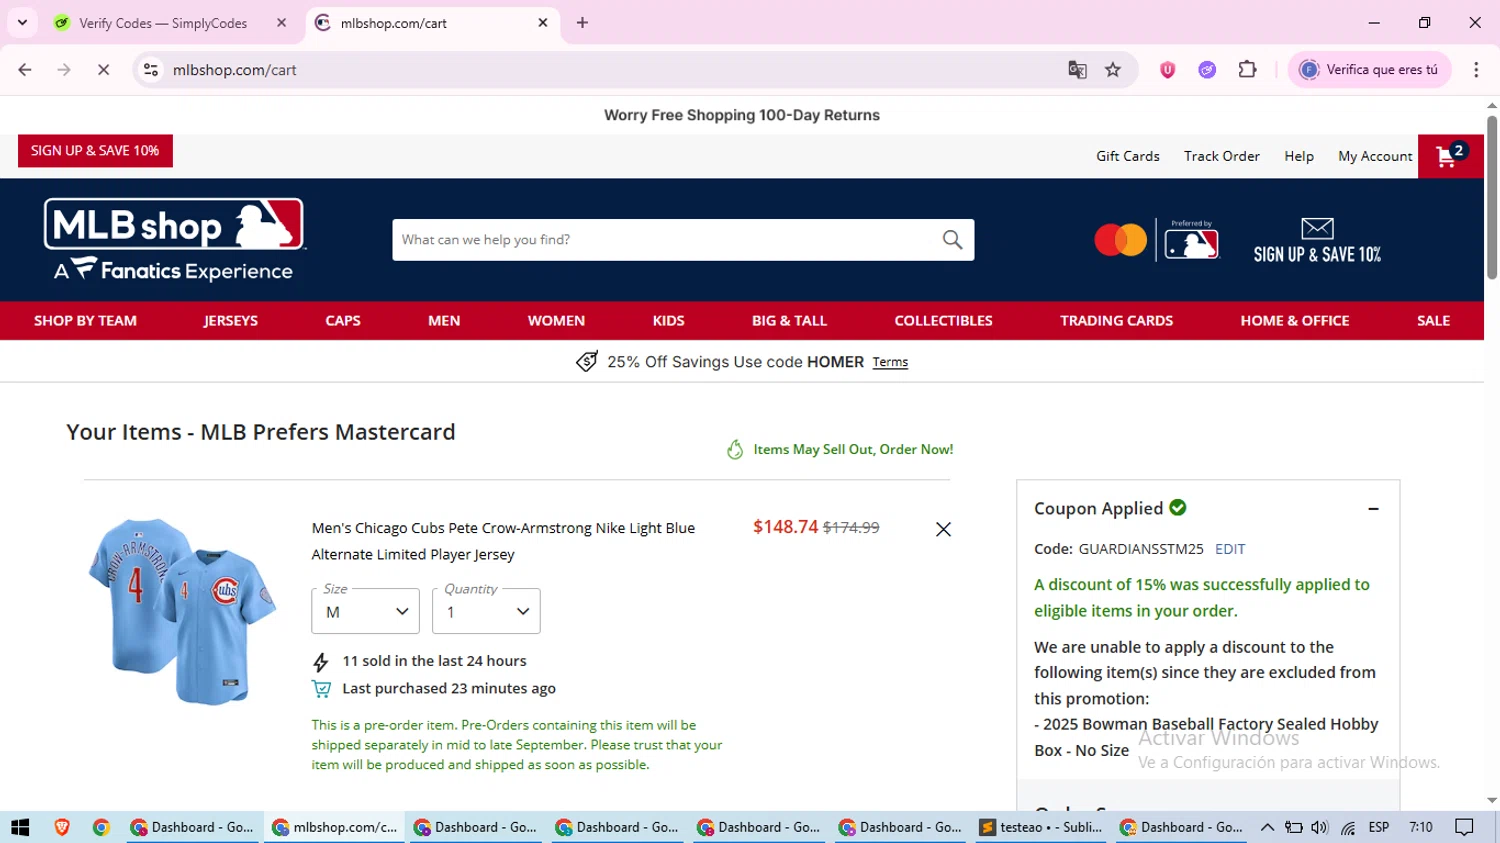The image size is (1500, 843).
Task: Click the translate page icon
Action: pyautogui.click(x=1077, y=70)
